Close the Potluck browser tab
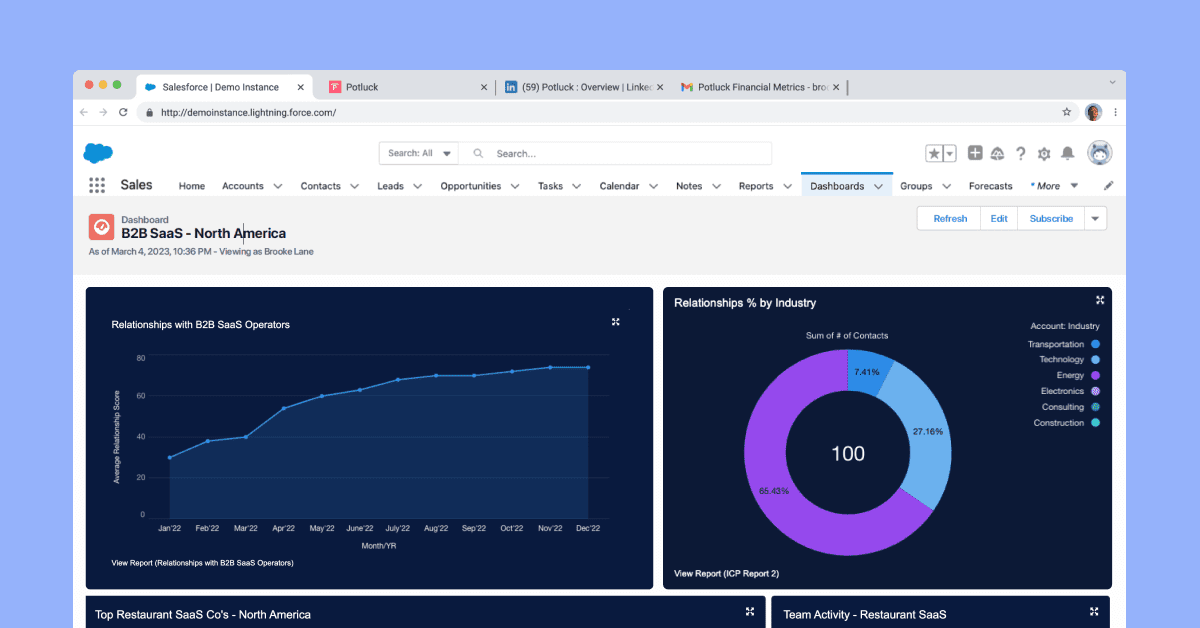 pyautogui.click(x=484, y=87)
